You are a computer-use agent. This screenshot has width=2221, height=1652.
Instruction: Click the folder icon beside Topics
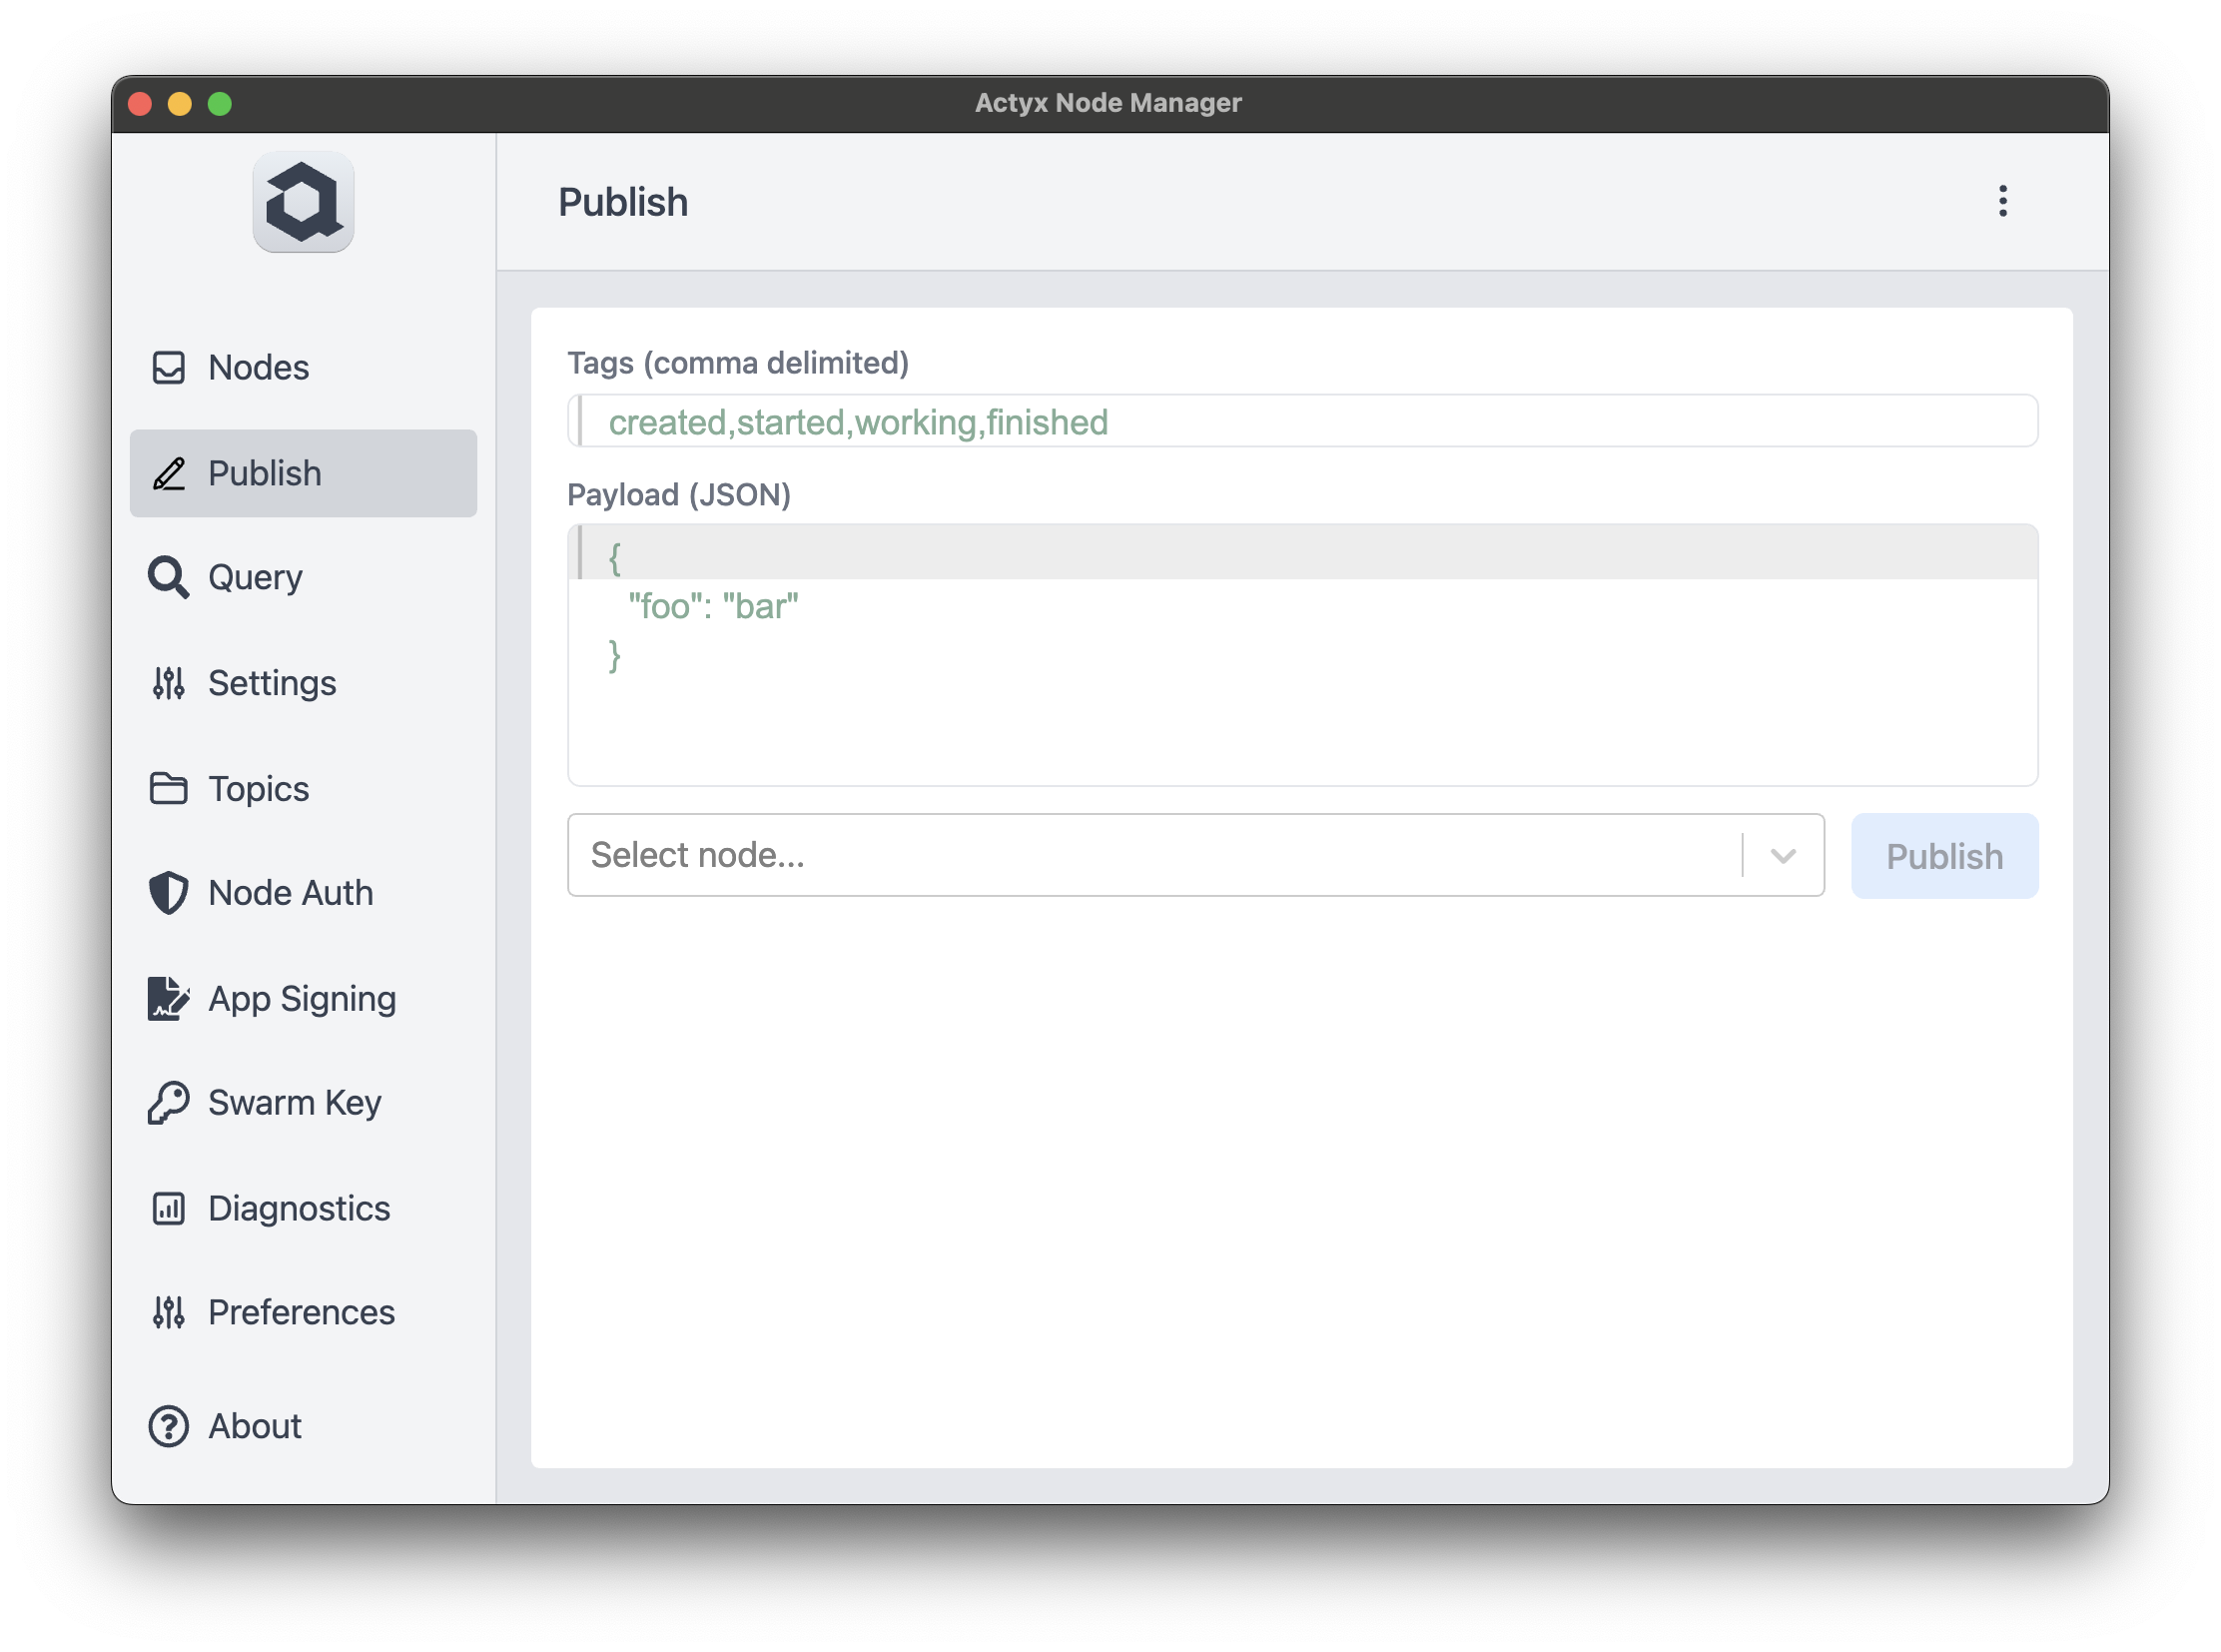(x=168, y=788)
